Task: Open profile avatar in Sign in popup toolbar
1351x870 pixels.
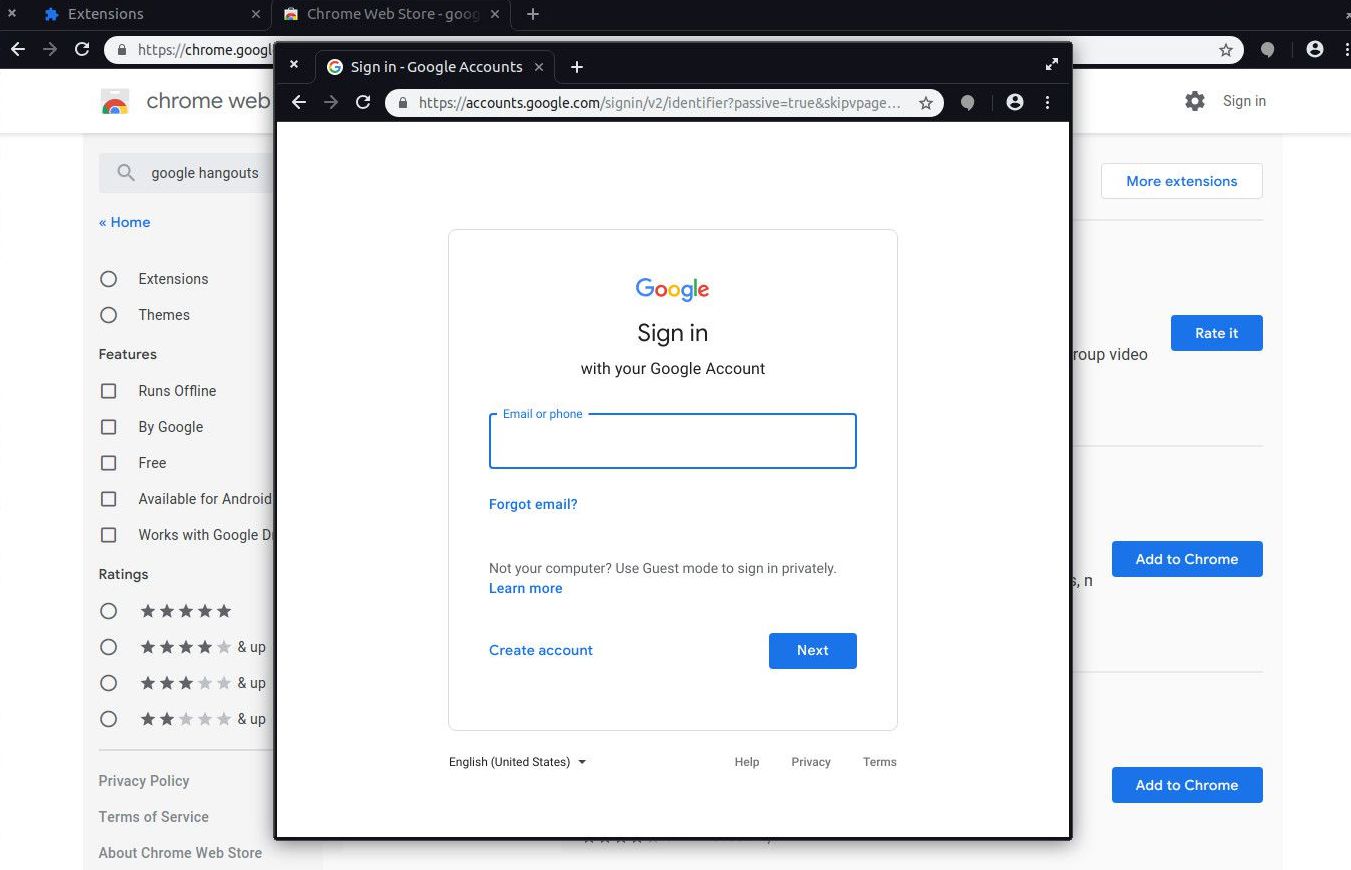Action: coord(1014,102)
